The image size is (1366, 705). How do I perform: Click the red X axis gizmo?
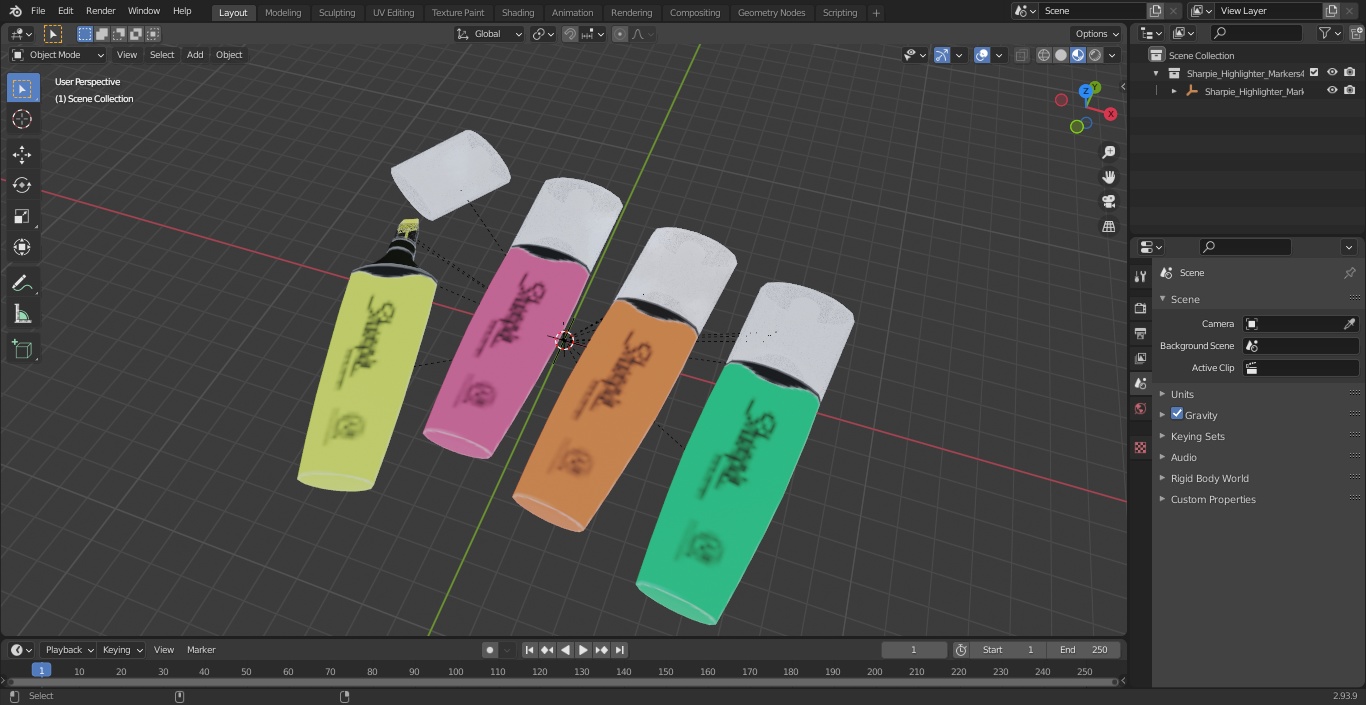point(1110,114)
